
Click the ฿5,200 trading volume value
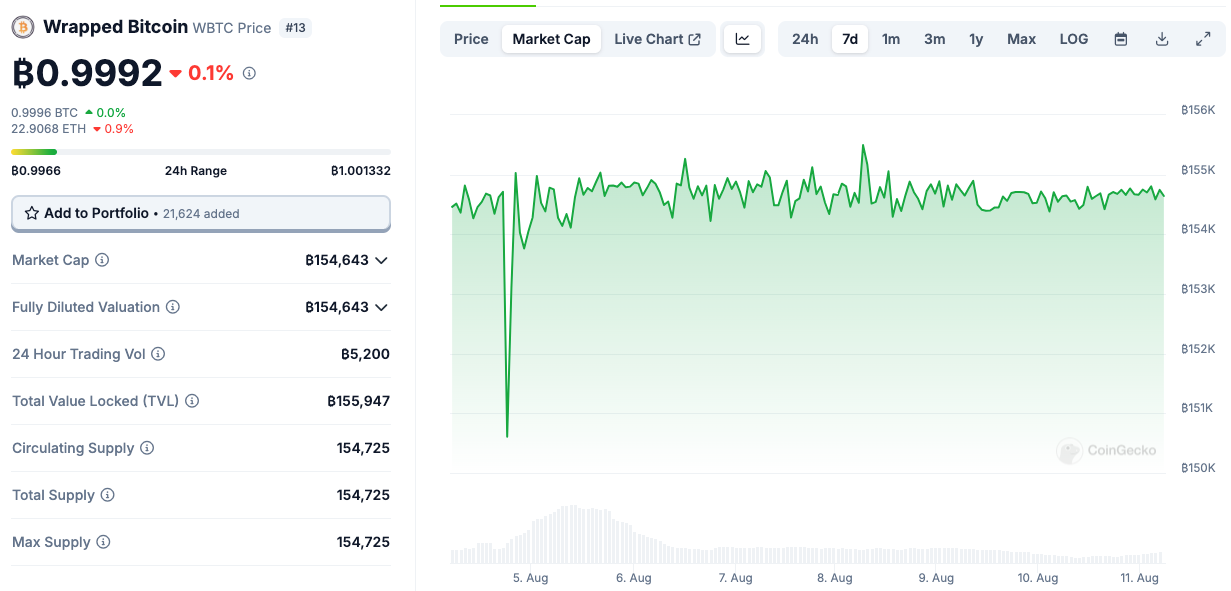[365, 354]
